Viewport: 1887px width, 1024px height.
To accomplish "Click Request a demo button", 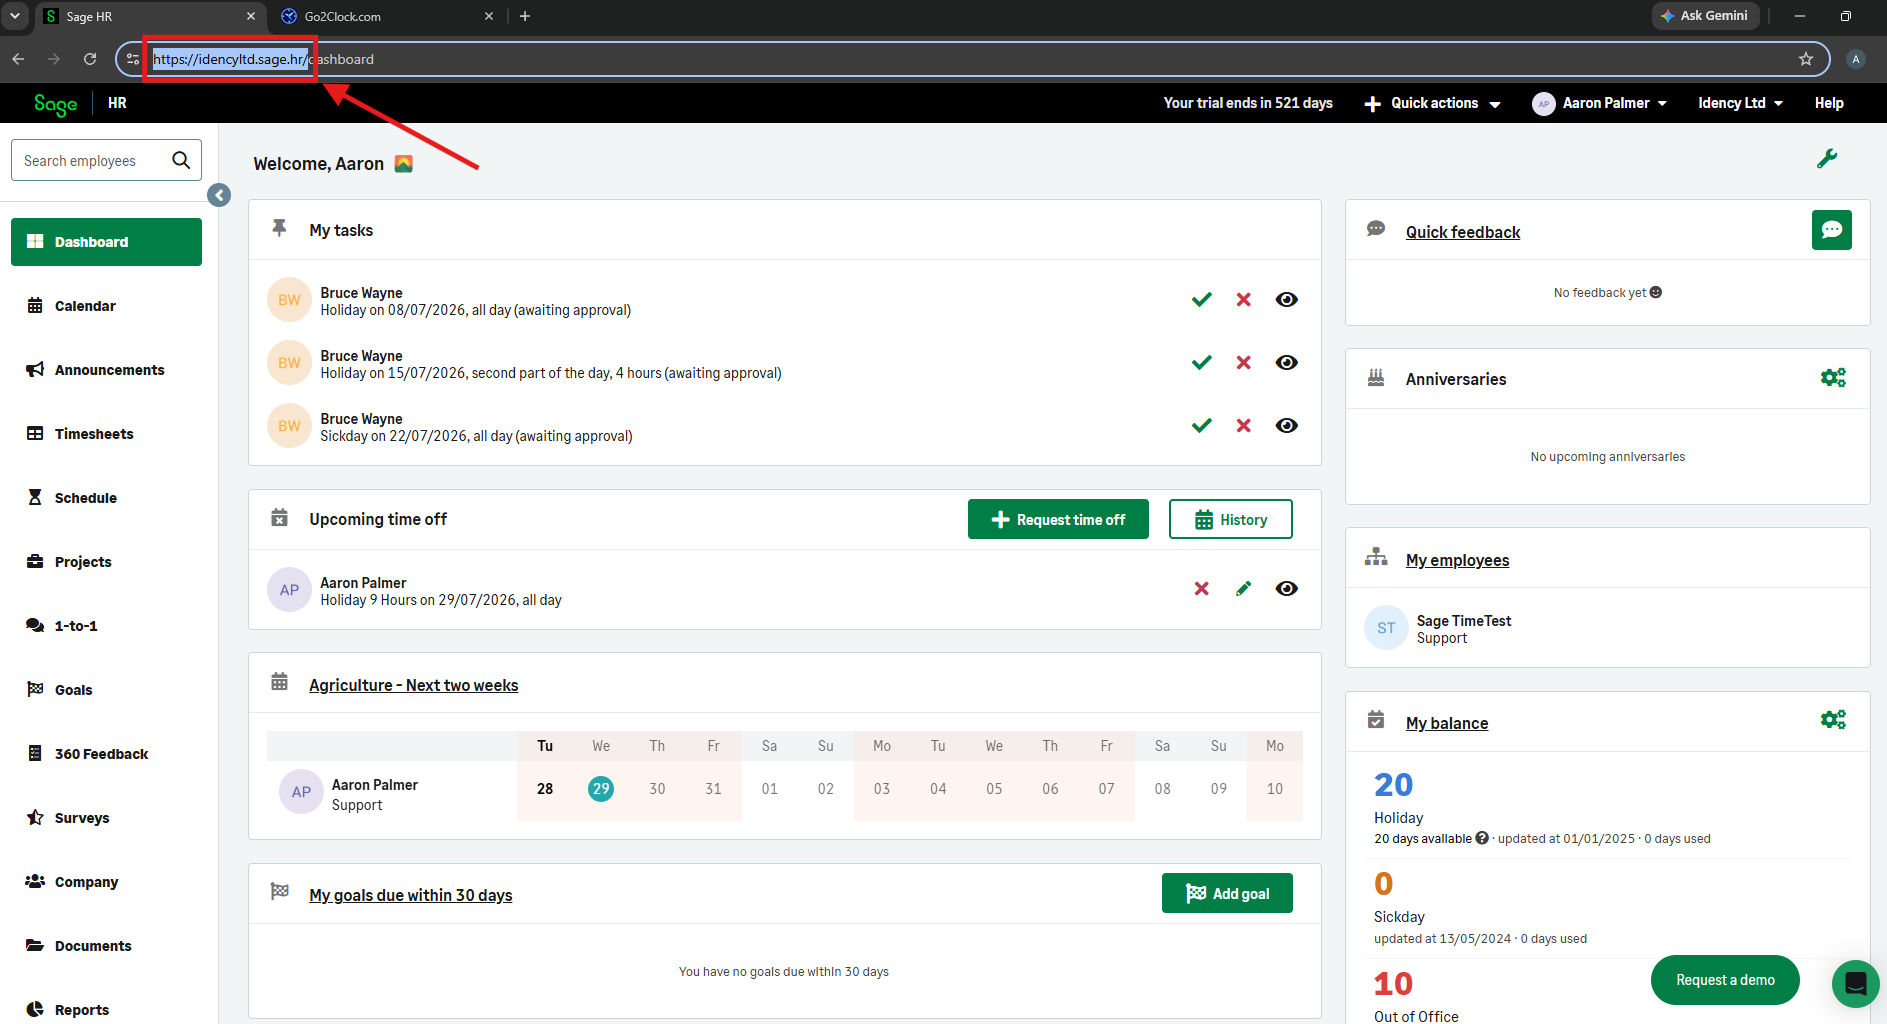I will click(x=1725, y=980).
